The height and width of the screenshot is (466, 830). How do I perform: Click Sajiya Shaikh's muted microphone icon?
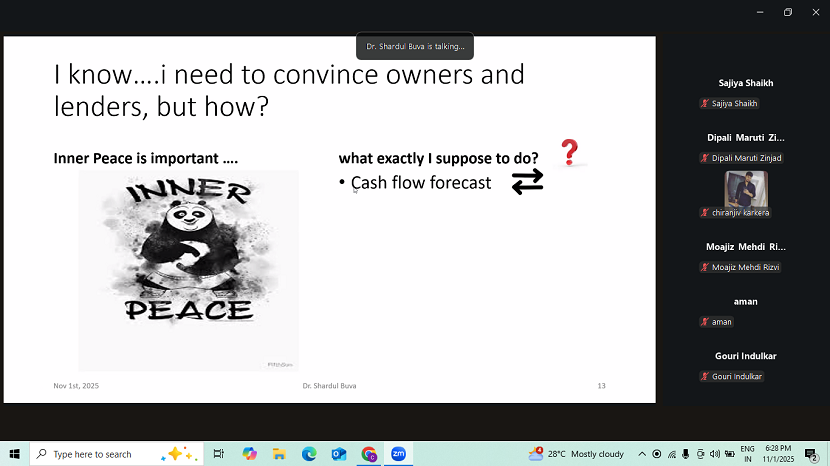click(705, 104)
